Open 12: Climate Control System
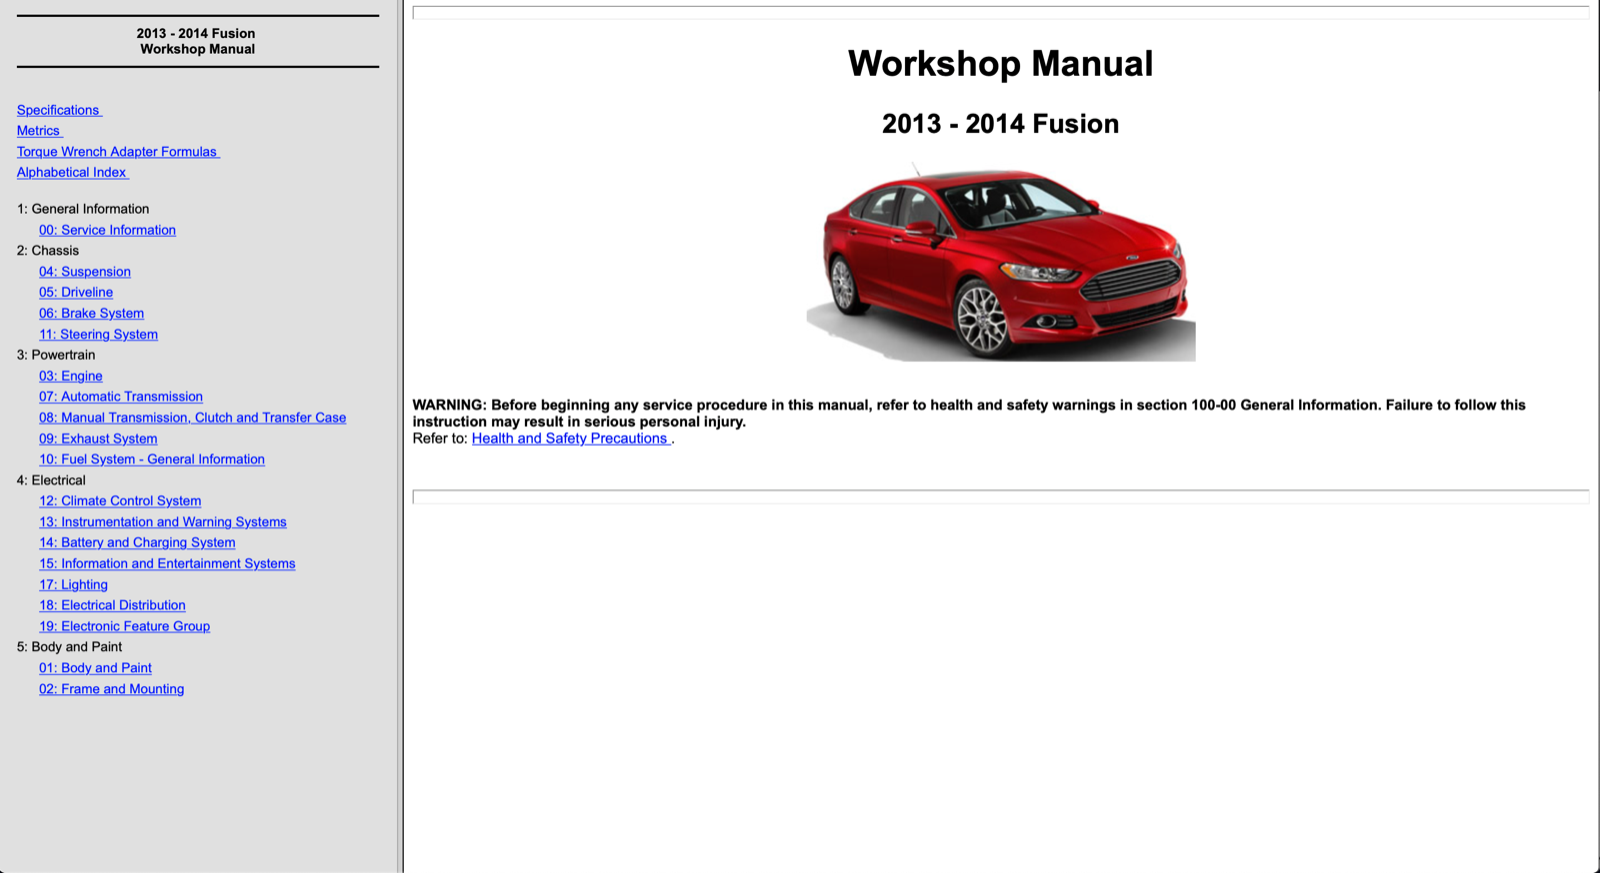Image resolution: width=1600 pixels, height=873 pixels. (120, 501)
